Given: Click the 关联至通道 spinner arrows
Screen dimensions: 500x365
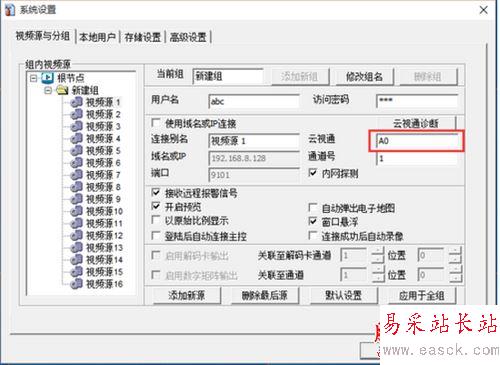Looking at the screenshot, I should pyautogui.click(x=378, y=275).
